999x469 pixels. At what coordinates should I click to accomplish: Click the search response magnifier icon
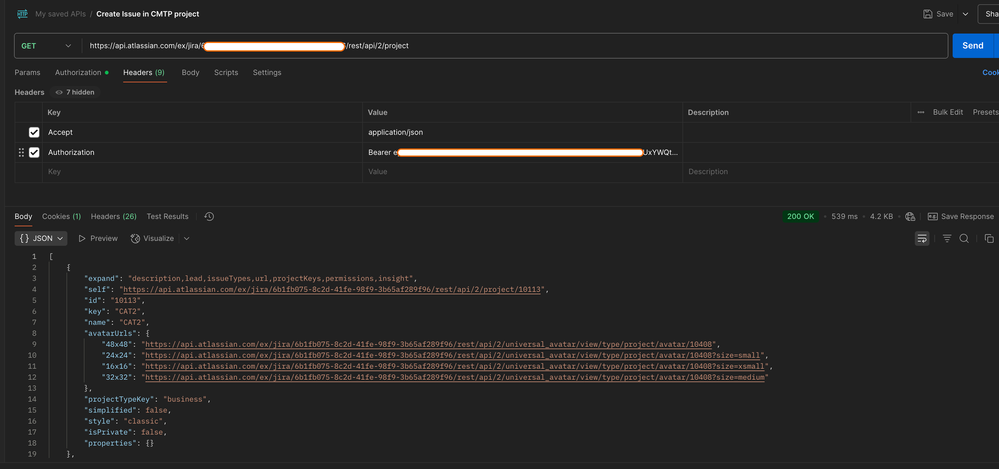pyautogui.click(x=964, y=238)
